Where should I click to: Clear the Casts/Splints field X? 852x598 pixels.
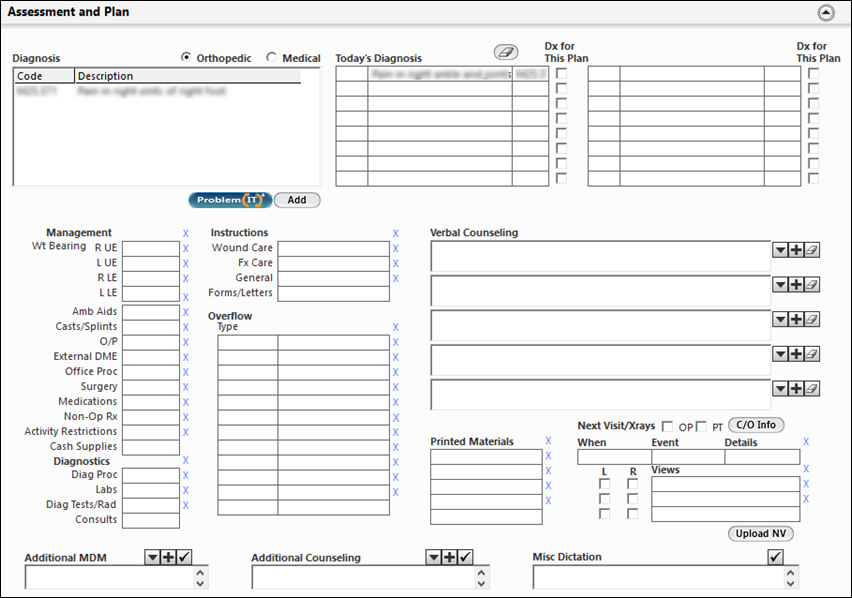click(x=186, y=328)
